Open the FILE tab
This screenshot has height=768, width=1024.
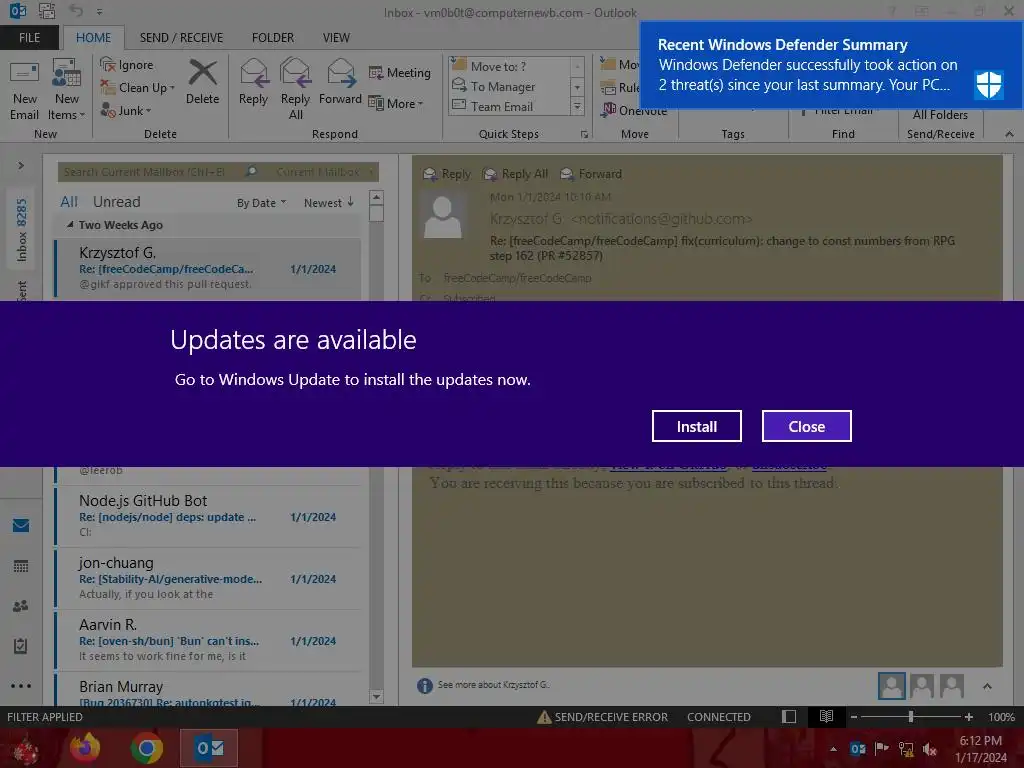pos(29,37)
